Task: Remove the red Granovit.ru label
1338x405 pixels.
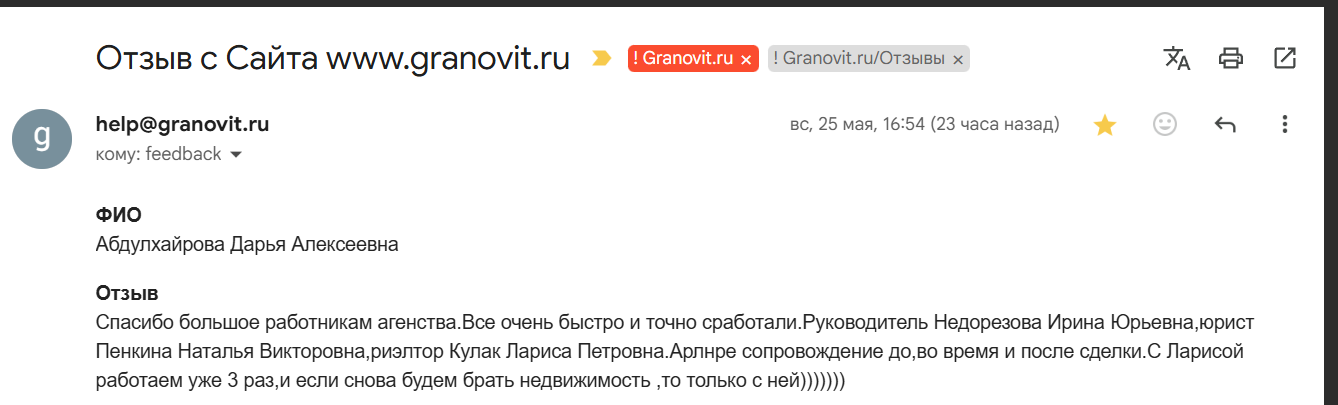Action: [x=745, y=59]
